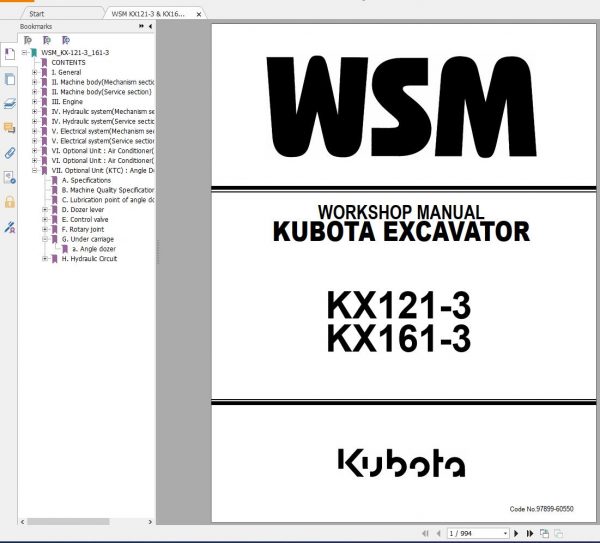
Task: Open the Digital signatures sidebar icon
Action: (10, 227)
